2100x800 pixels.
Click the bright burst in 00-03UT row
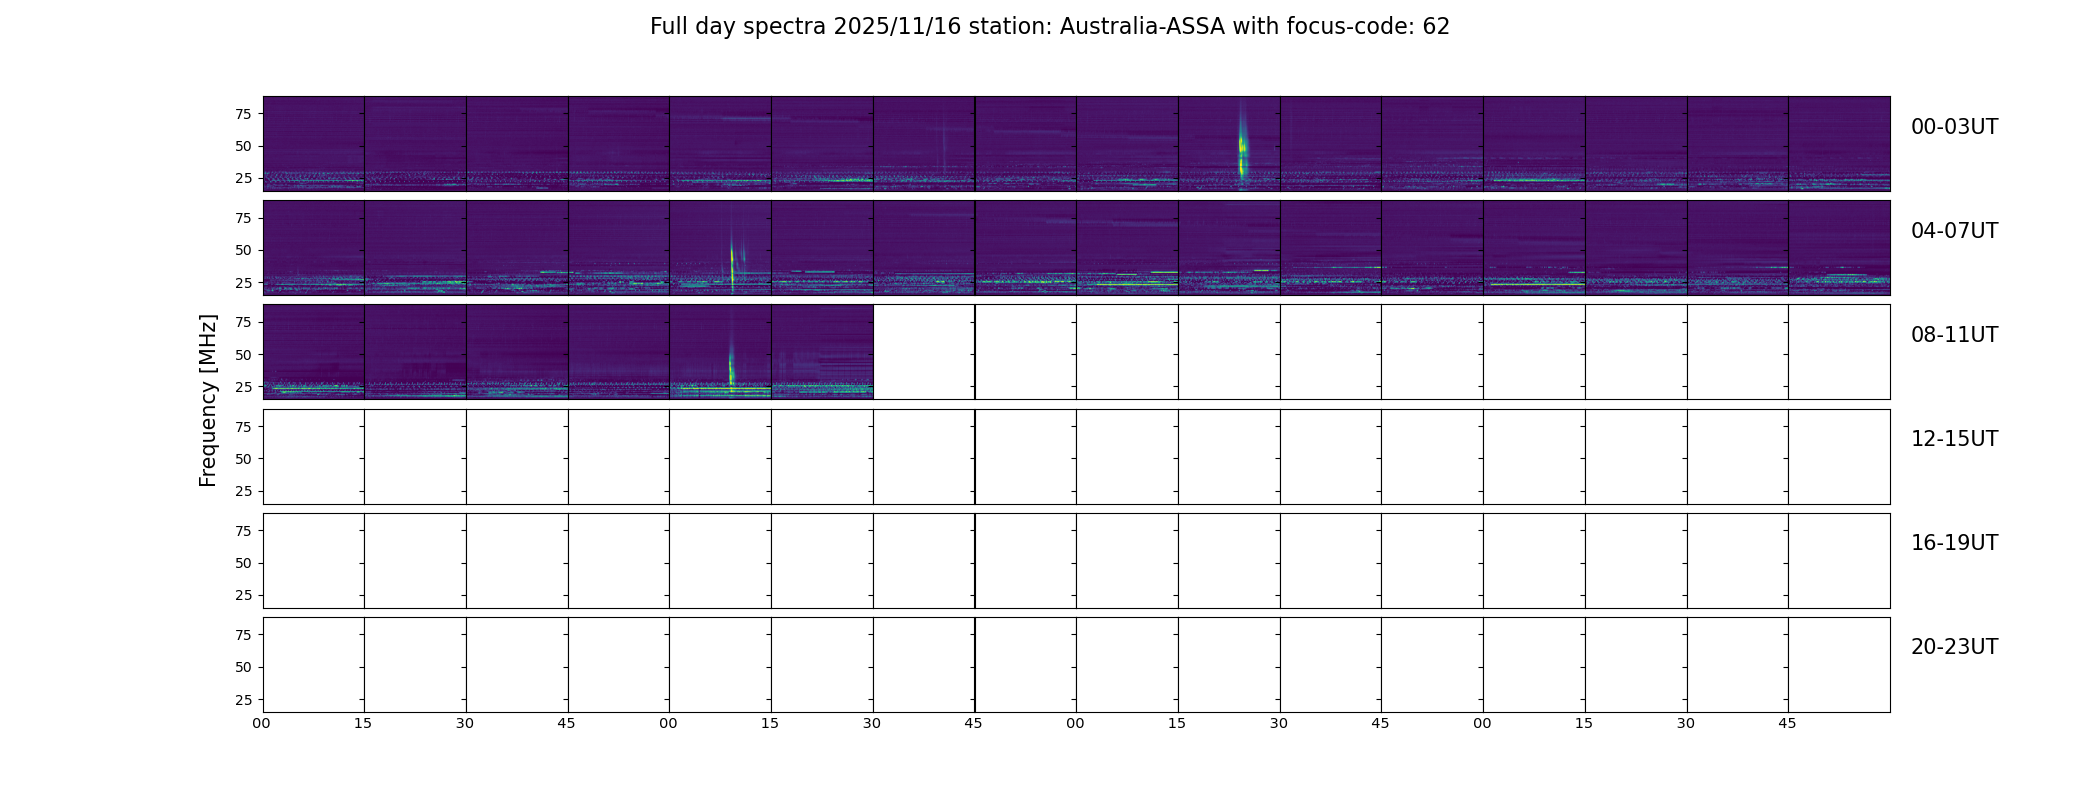click(x=1242, y=144)
